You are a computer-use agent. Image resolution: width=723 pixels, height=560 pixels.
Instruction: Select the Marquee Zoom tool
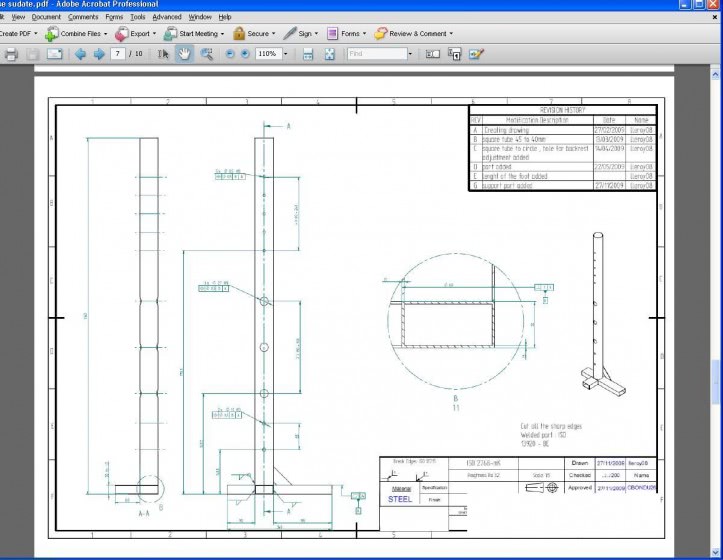click(207, 54)
